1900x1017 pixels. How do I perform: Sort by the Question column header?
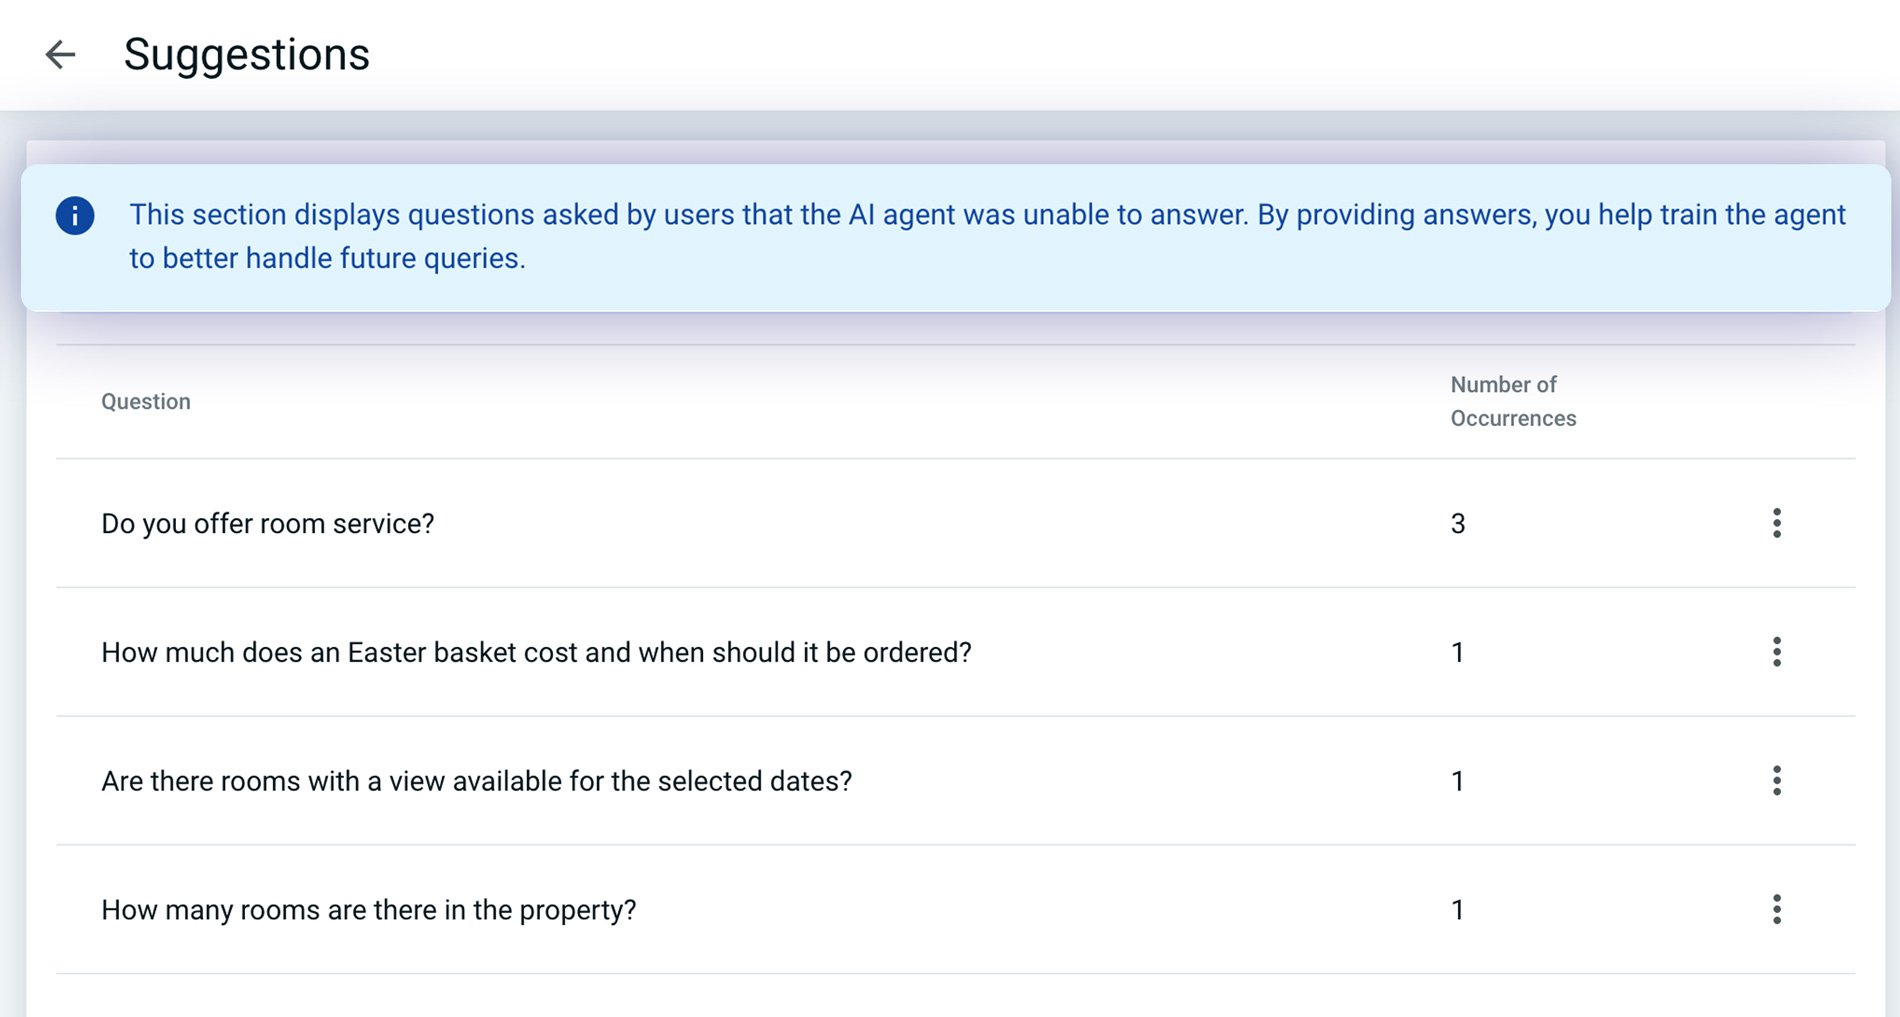(146, 401)
